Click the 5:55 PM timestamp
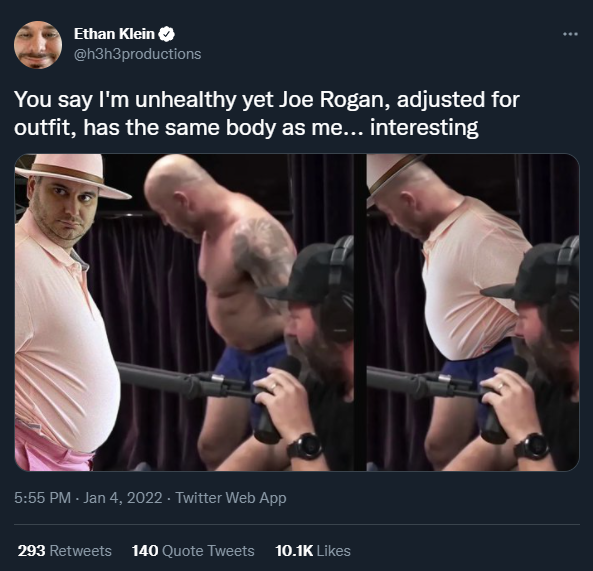Screen dimensions: 593x571 (x=42, y=498)
